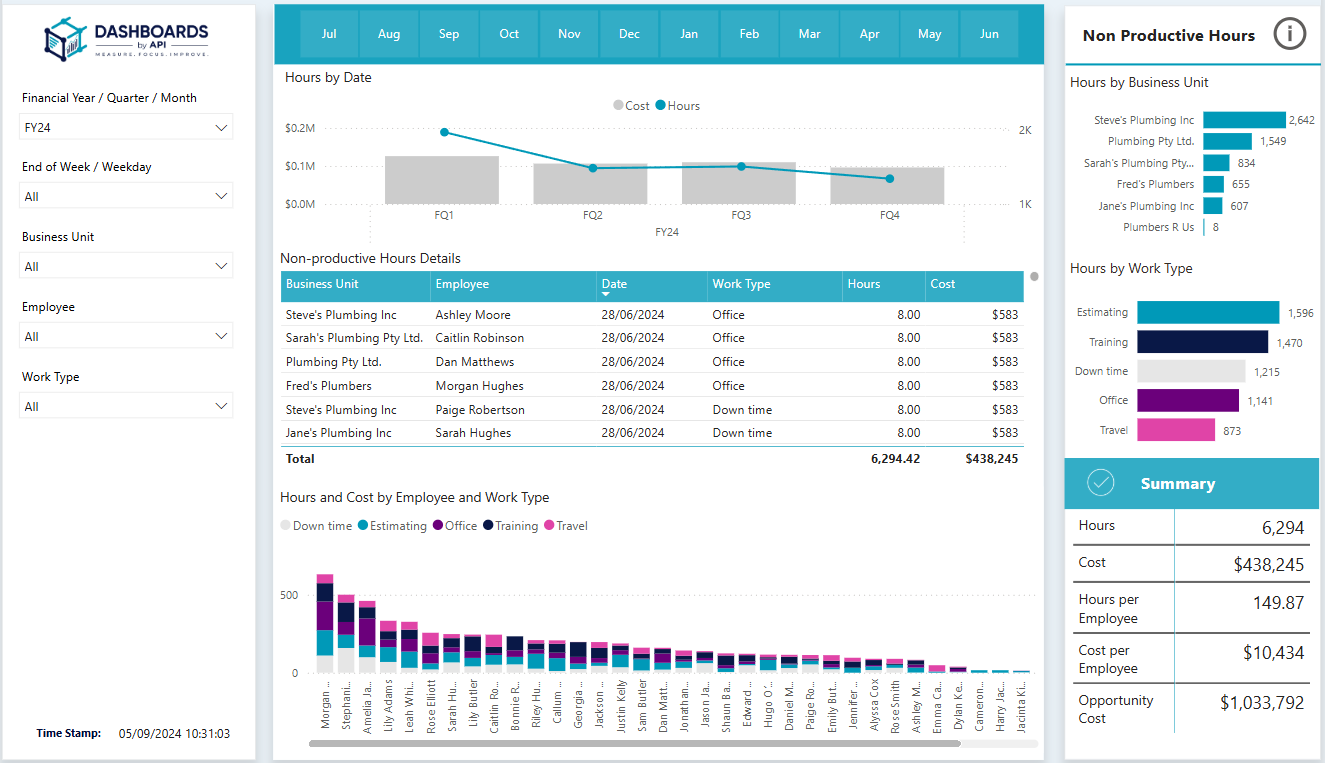This screenshot has height=763, width=1325.
Task: Open End of Week / Weekday dropdown
Action: (x=127, y=197)
